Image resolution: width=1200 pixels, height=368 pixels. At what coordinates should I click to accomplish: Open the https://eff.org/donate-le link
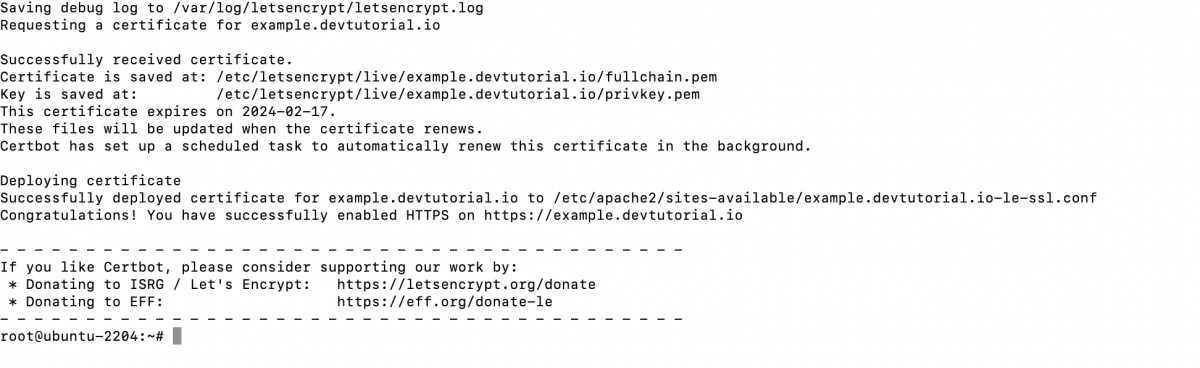445,301
